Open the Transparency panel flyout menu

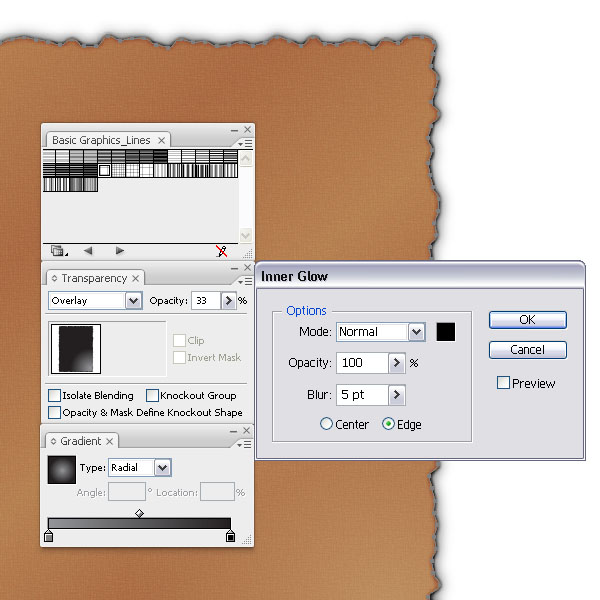[x=245, y=282]
